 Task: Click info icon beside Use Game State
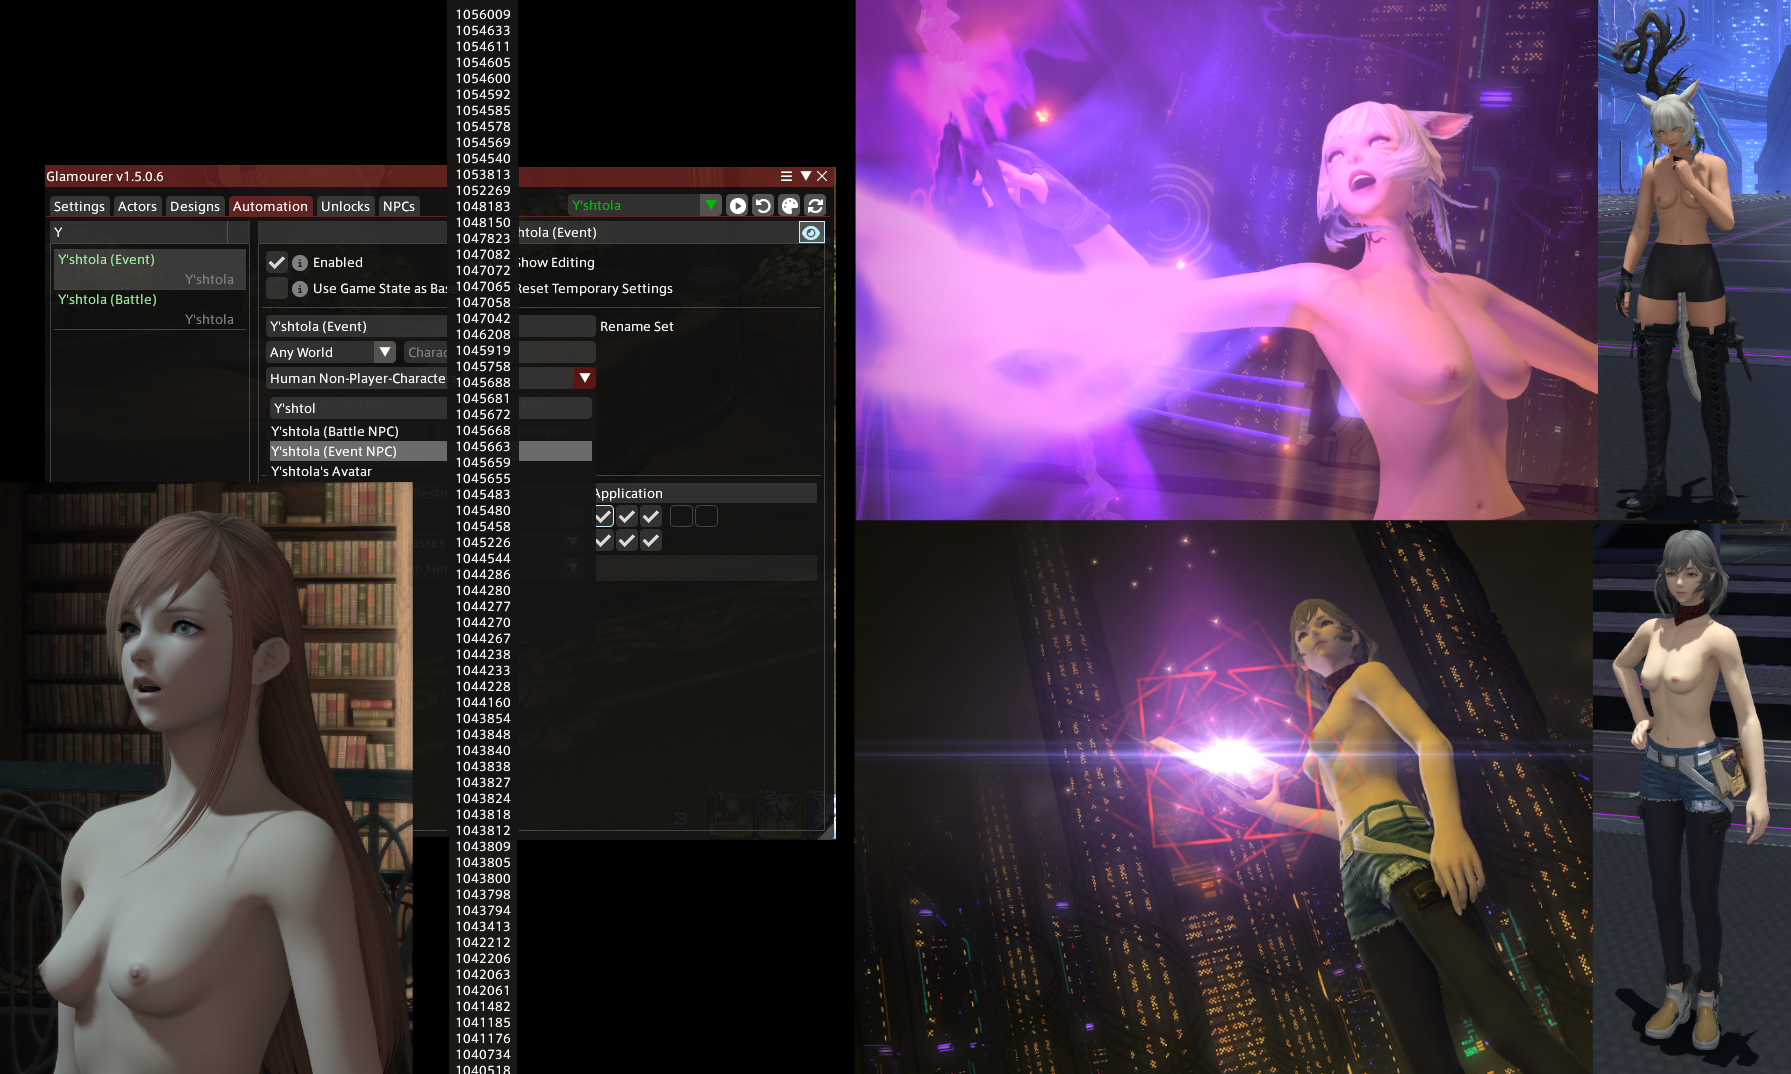point(299,289)
